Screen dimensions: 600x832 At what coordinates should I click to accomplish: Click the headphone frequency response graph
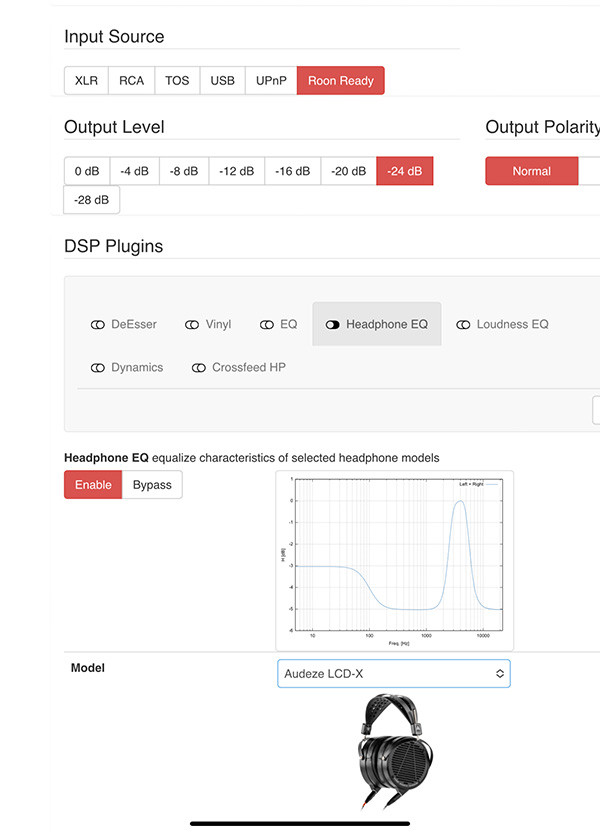394,560
